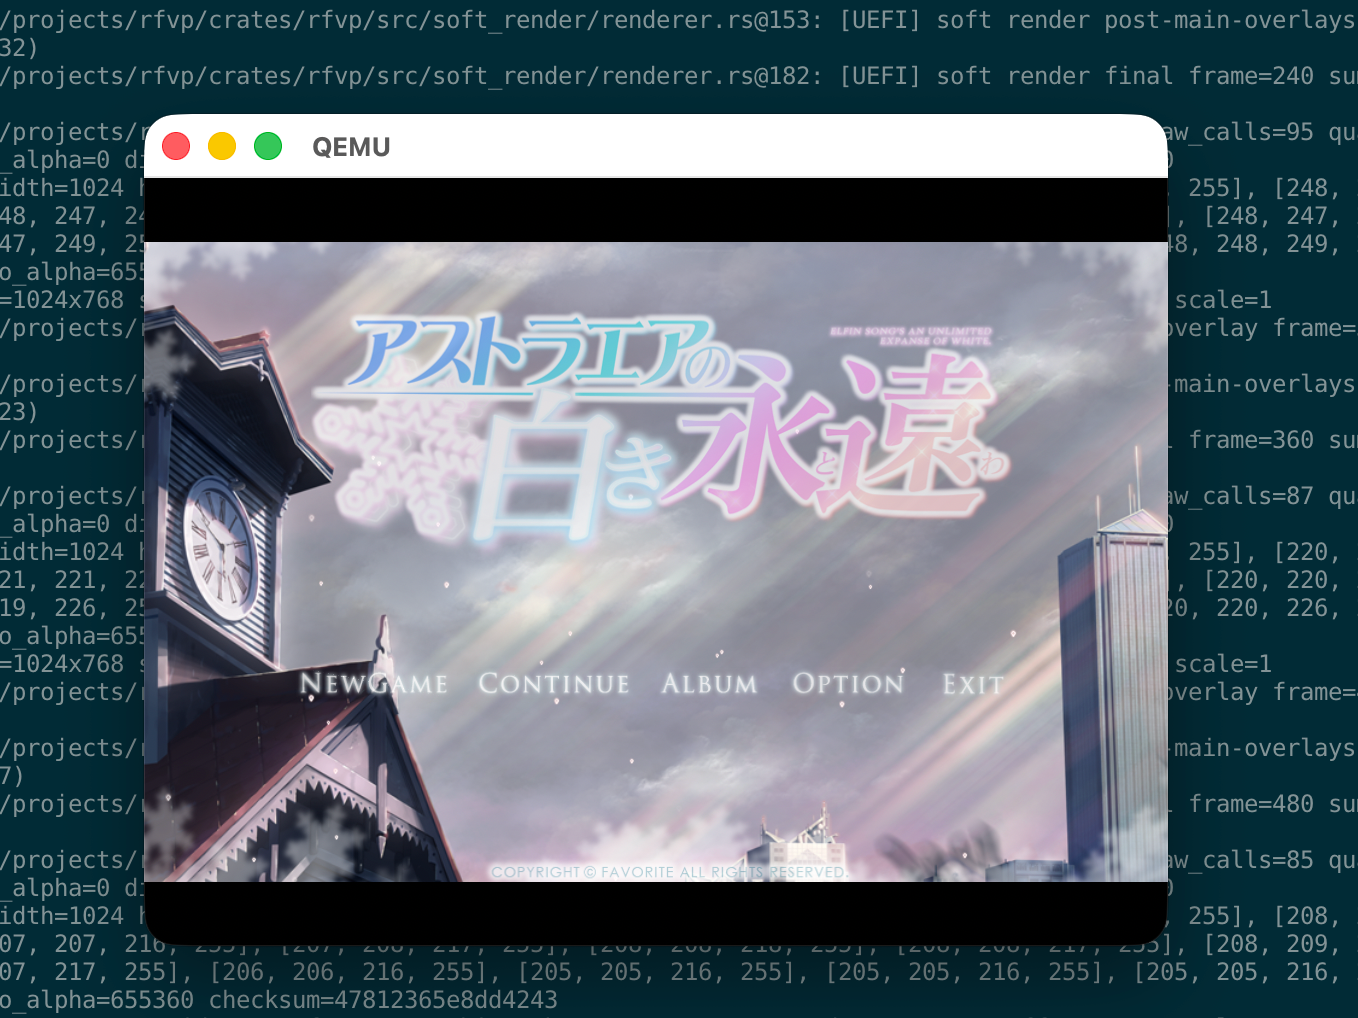Click the renderer.rs@182 final frame=240 log line

679,76
